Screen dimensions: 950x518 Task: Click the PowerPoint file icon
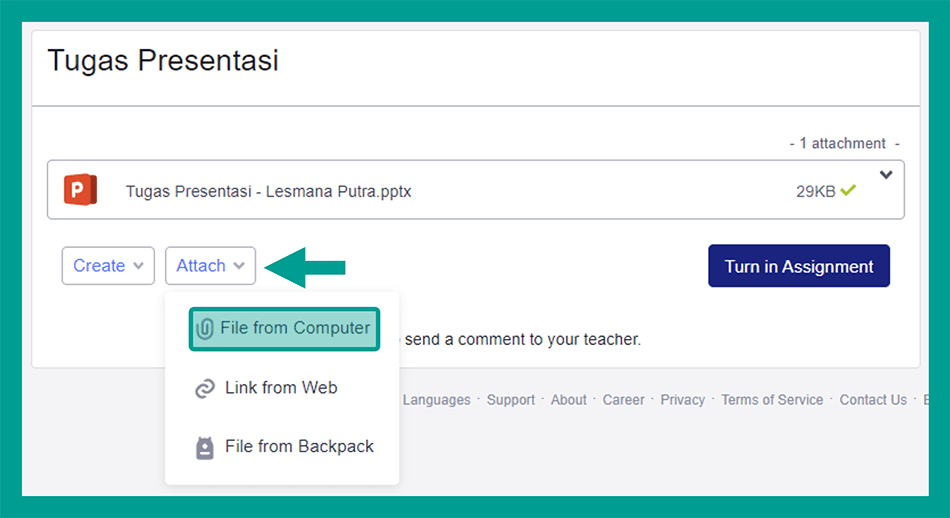tap(80, 190)
